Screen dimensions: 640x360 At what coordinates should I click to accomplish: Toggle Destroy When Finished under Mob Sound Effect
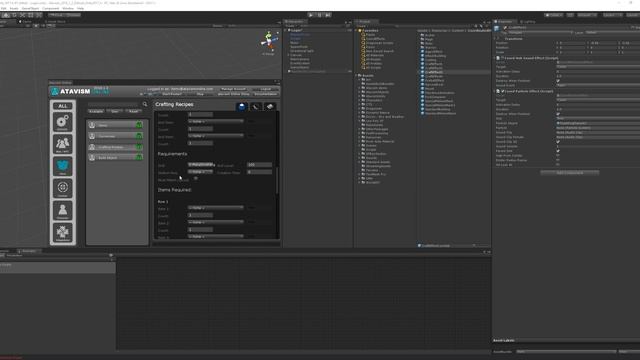point(558,81)
